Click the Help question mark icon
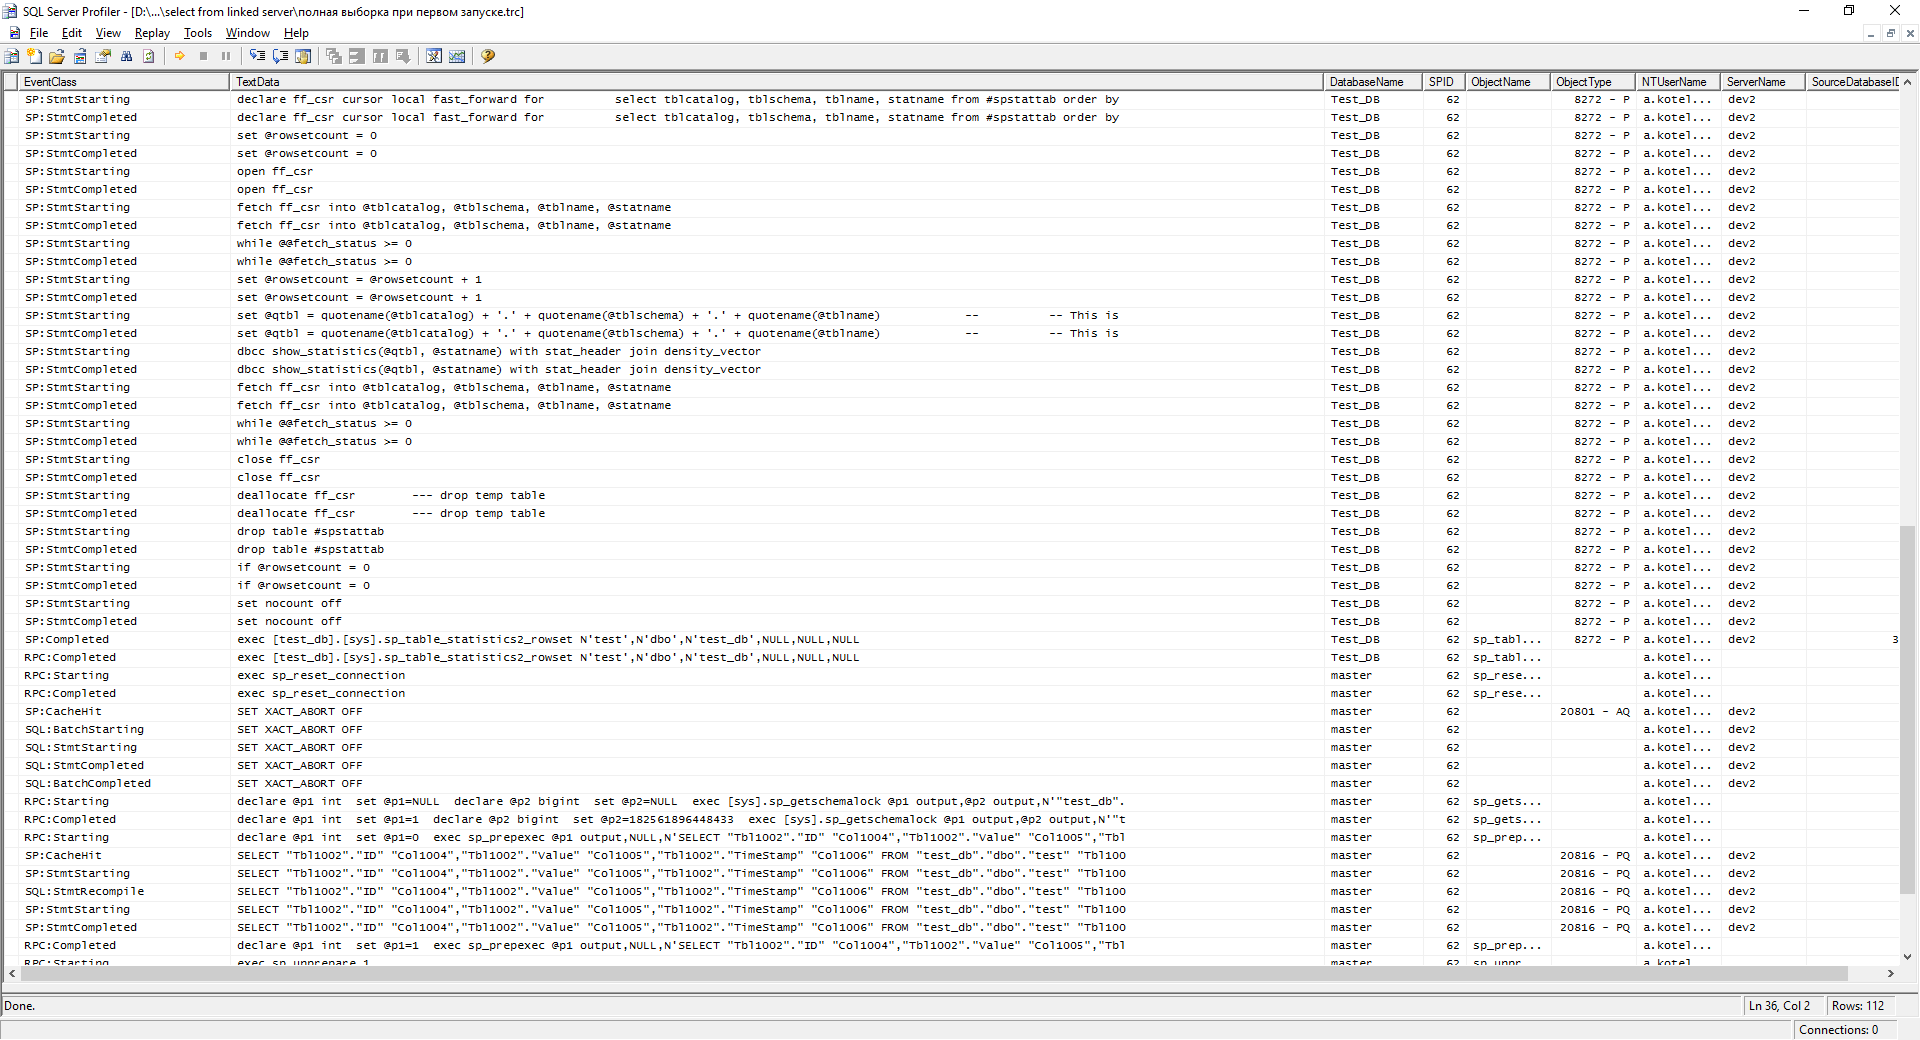This screenshot has width=1920, height=1040. 488,56
